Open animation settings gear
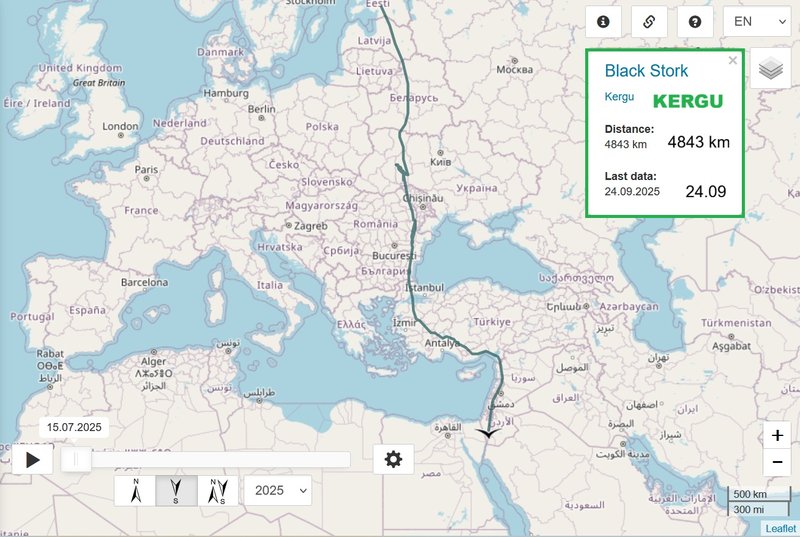The width and height of the screenshot is (800, 537). [393, 459]
